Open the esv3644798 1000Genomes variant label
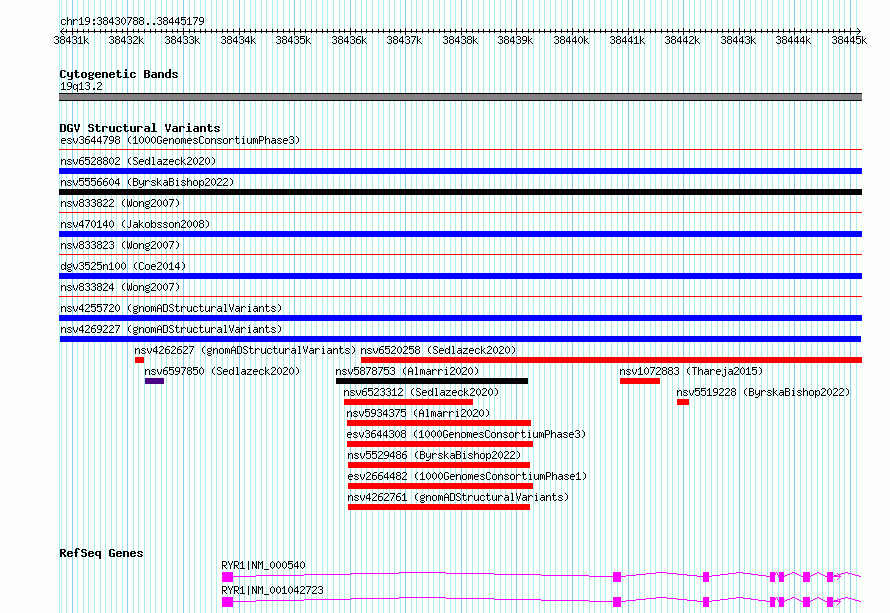890x613 pixels. click(180, 140)
